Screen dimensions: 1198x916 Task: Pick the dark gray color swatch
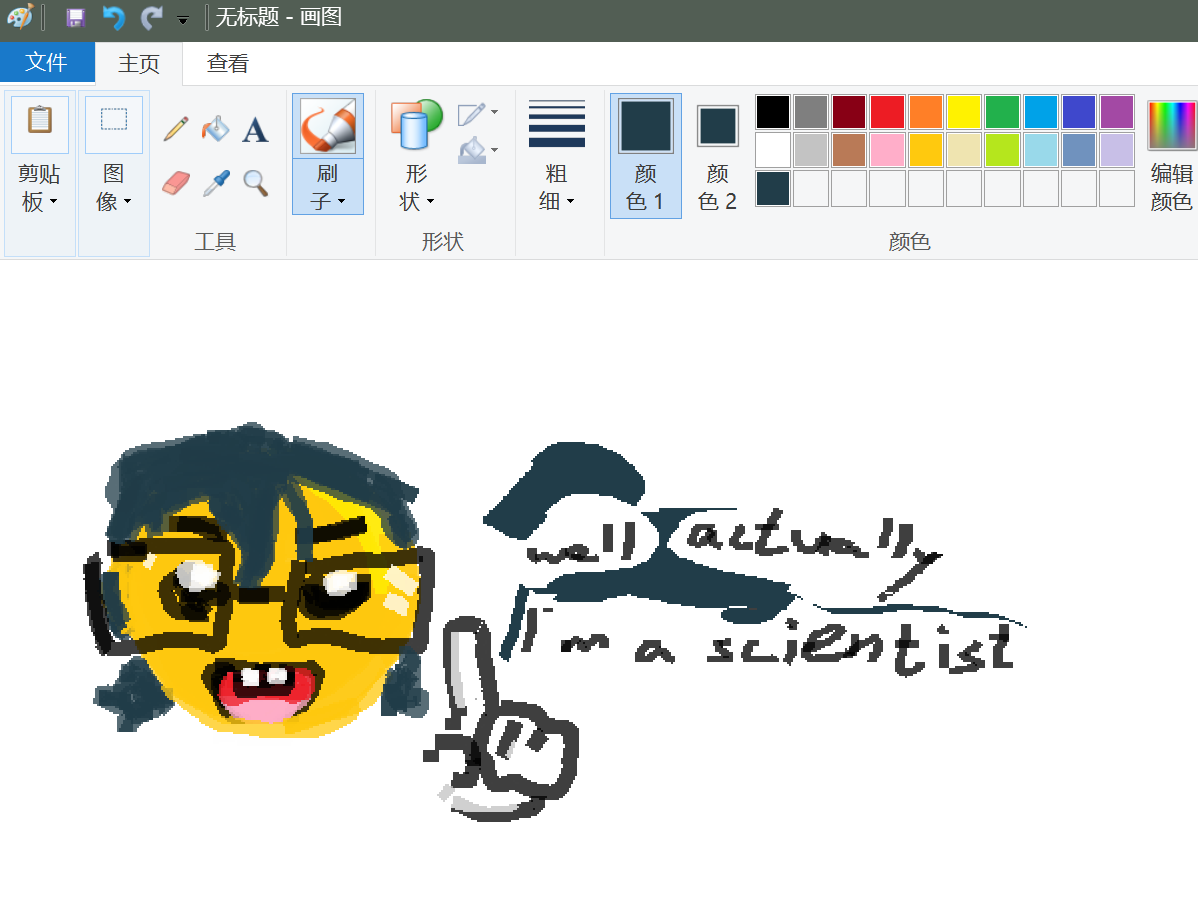[x=811, y=112]
